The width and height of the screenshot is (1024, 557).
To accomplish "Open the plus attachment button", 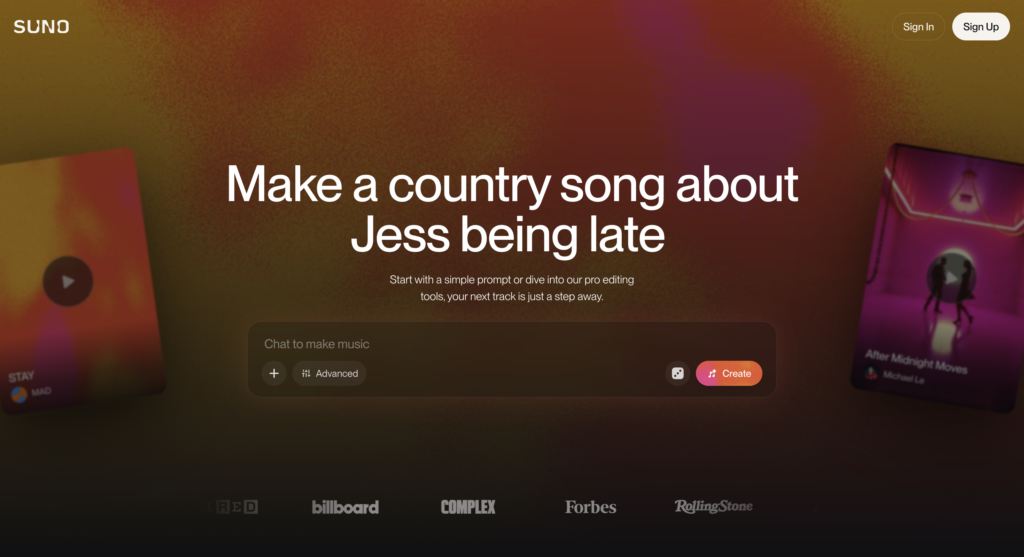I will (x=274, y=374).
